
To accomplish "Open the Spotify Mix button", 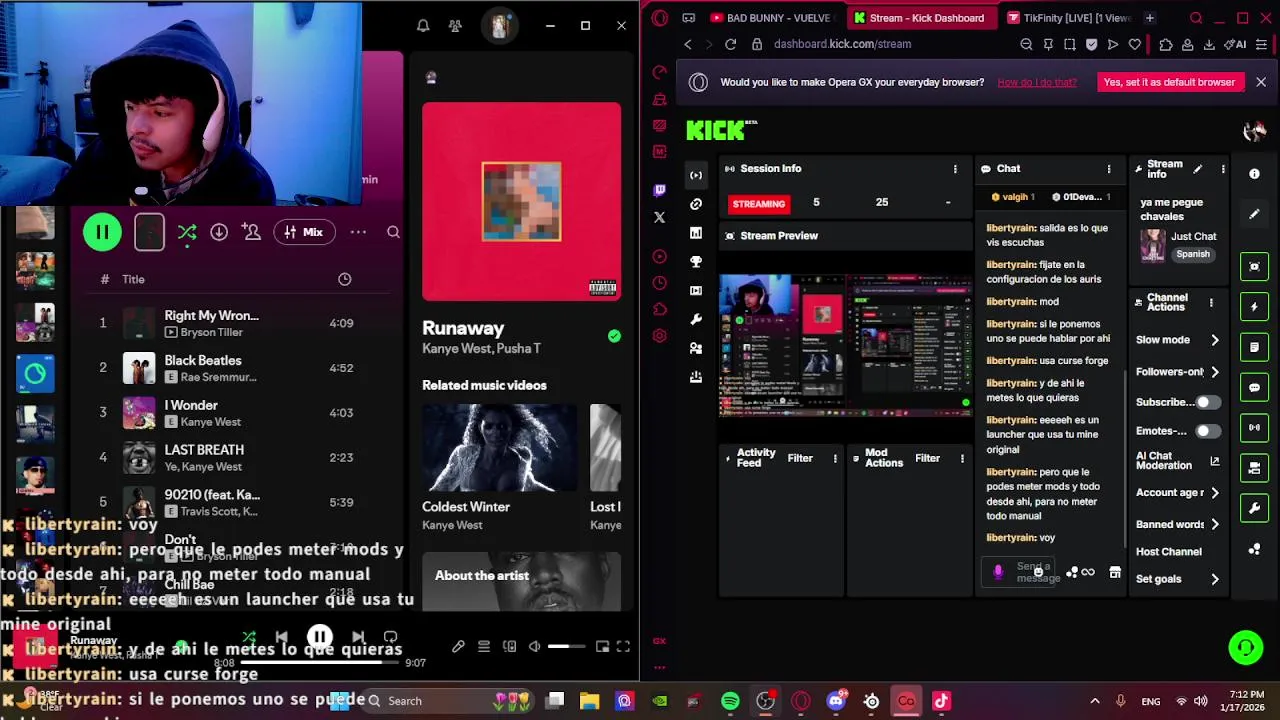I will [304, 232].
